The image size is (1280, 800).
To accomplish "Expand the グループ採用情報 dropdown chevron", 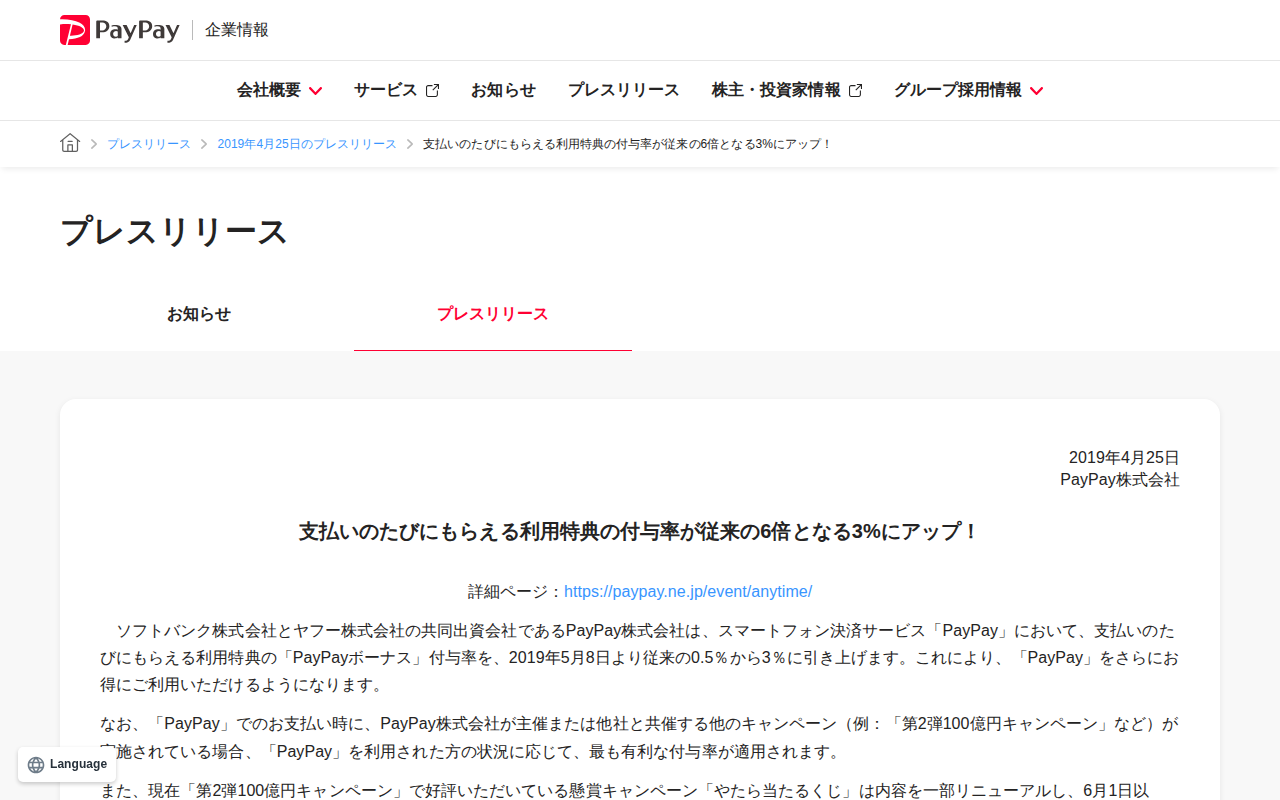I will click(x=1037, y=91).
